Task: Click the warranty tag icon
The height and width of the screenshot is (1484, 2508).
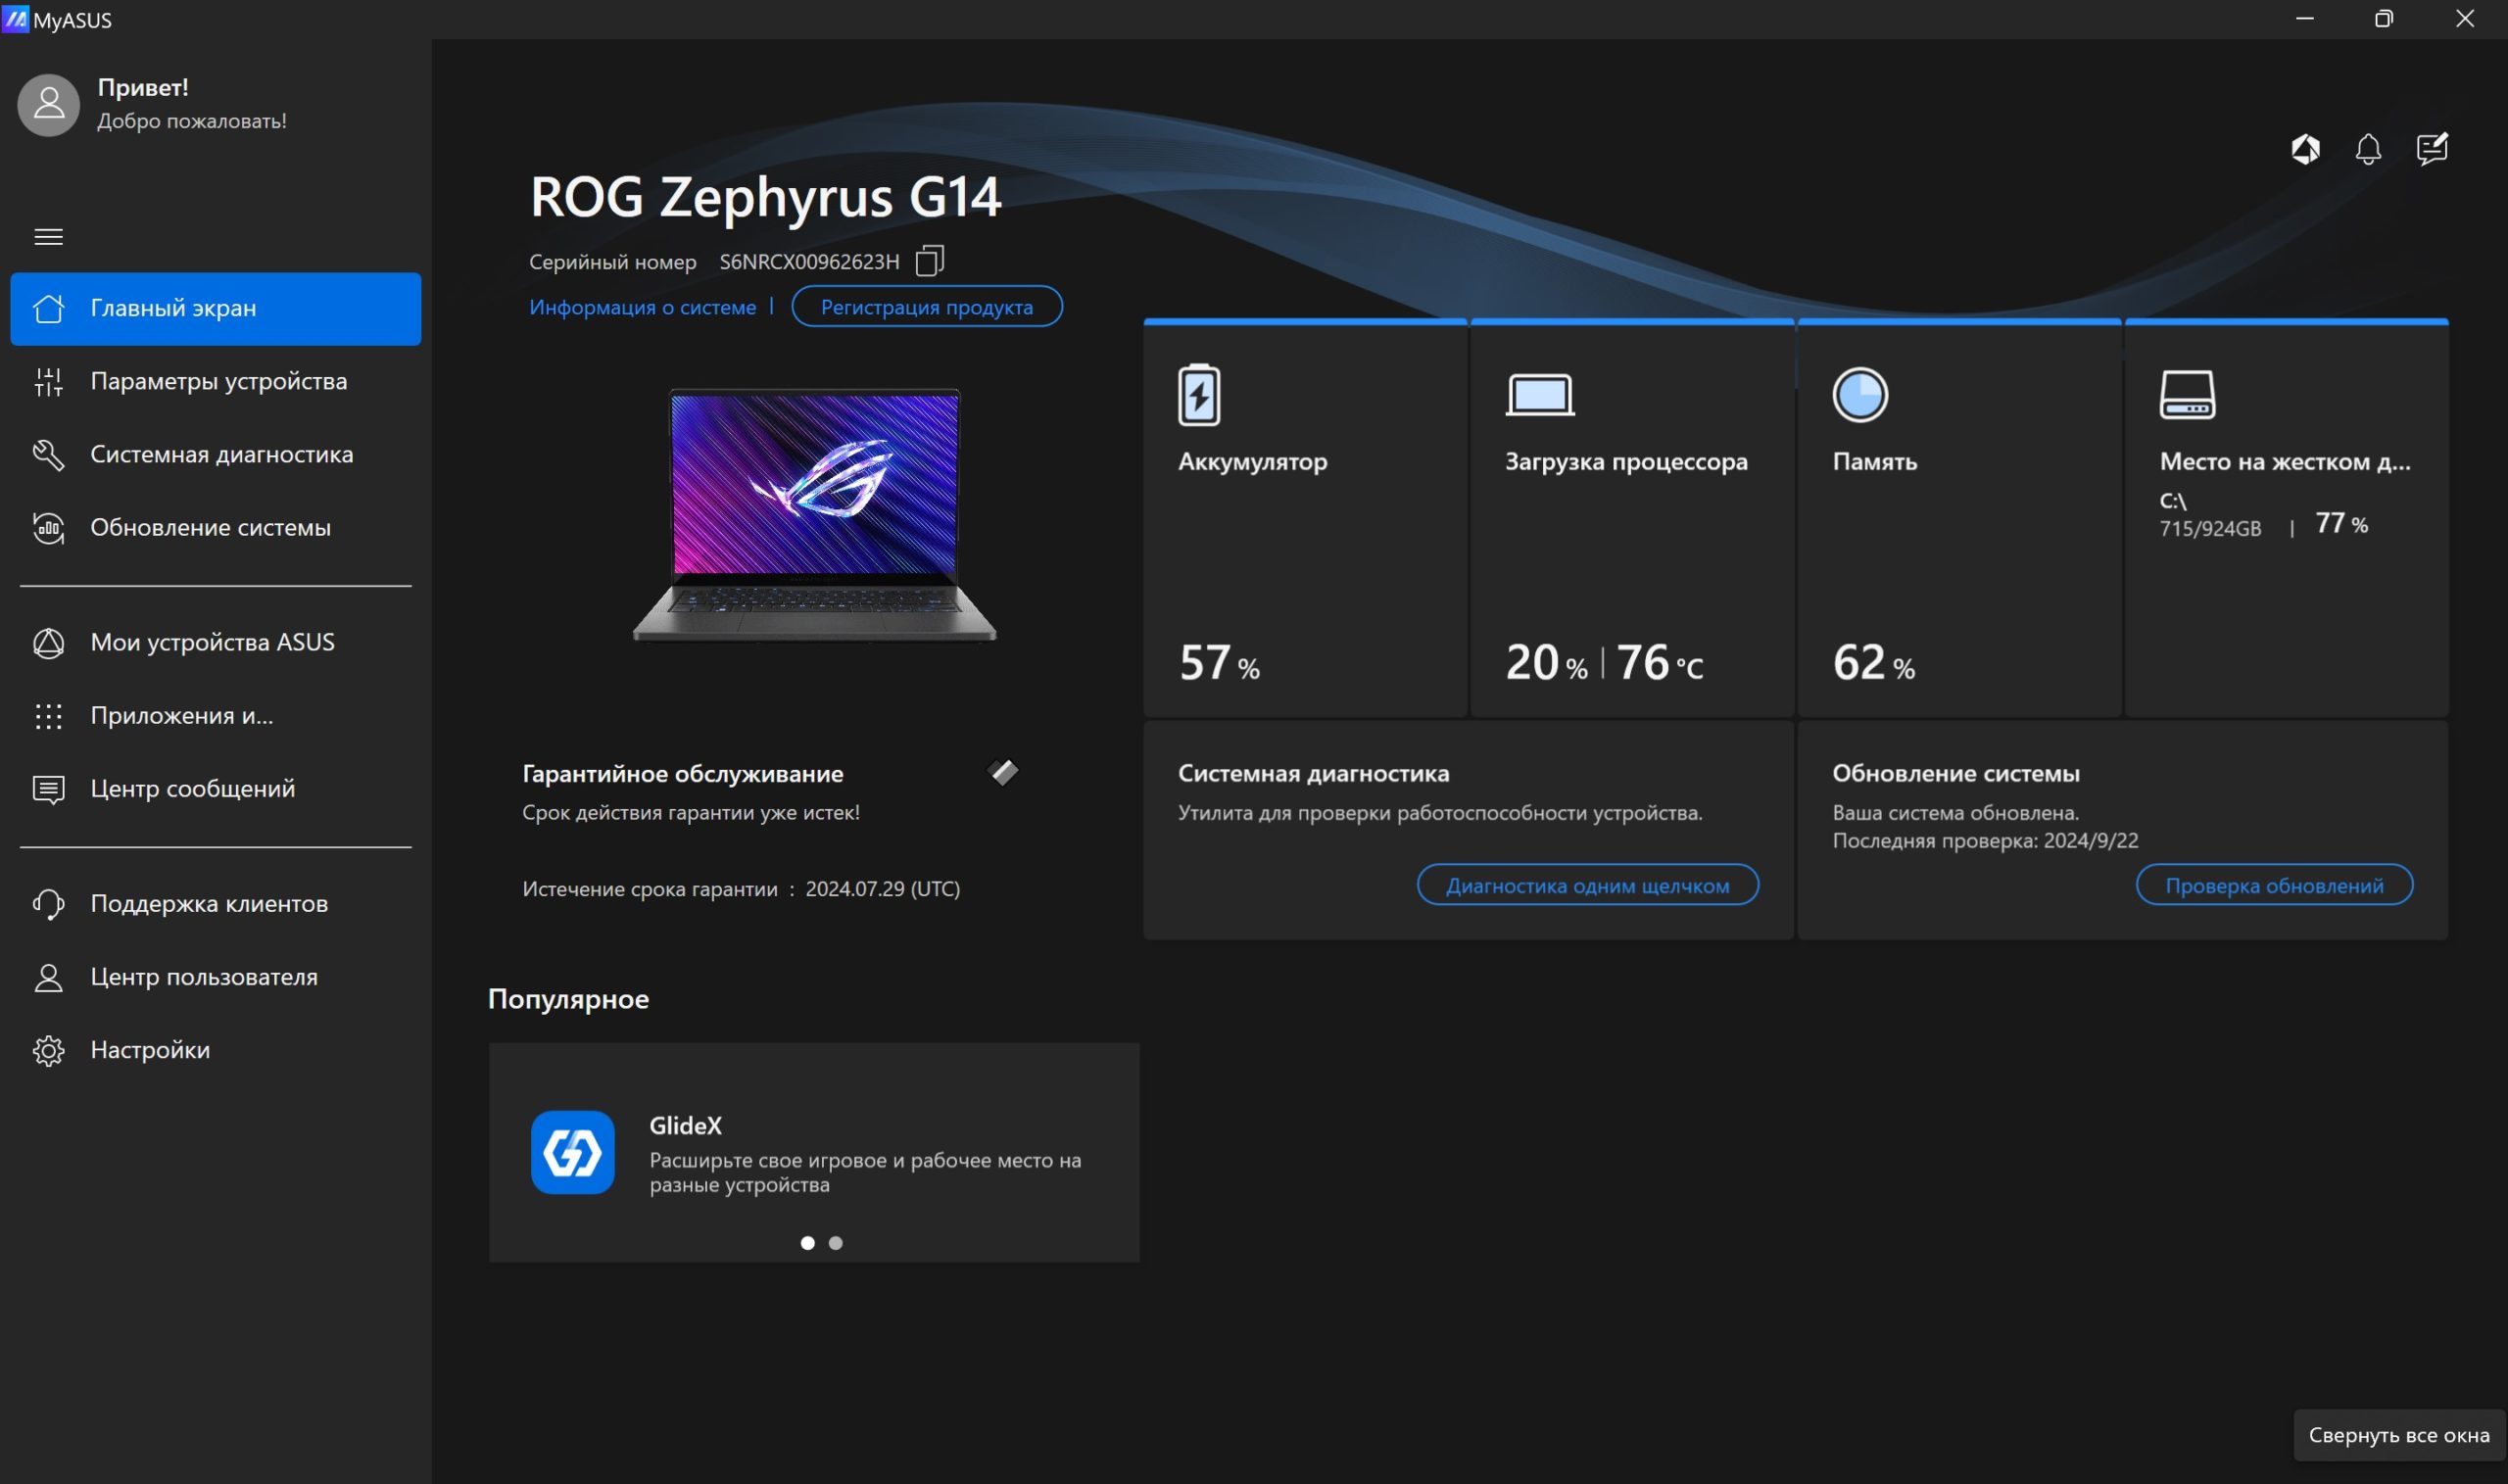Action: click(x=1003, y=772)
